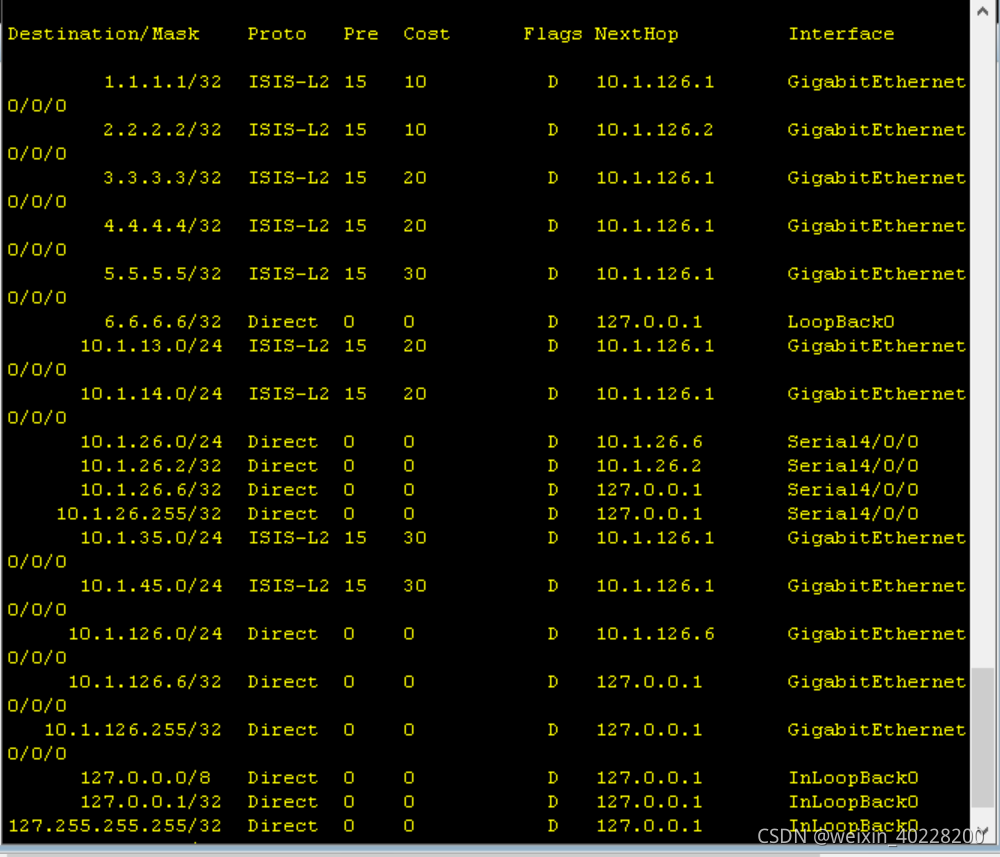Click destination 4.4.4.4/32
1000x857 pixels.
(163, 226)
